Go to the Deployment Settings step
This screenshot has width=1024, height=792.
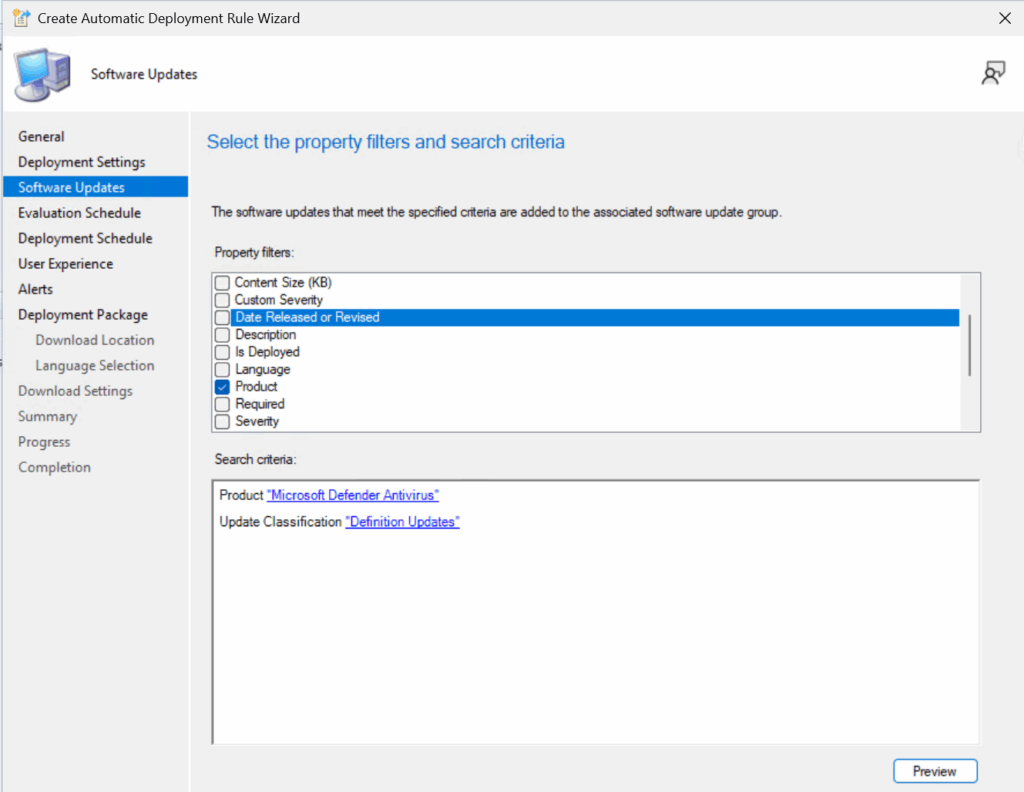pyautogui.click(x=81, y=162)
